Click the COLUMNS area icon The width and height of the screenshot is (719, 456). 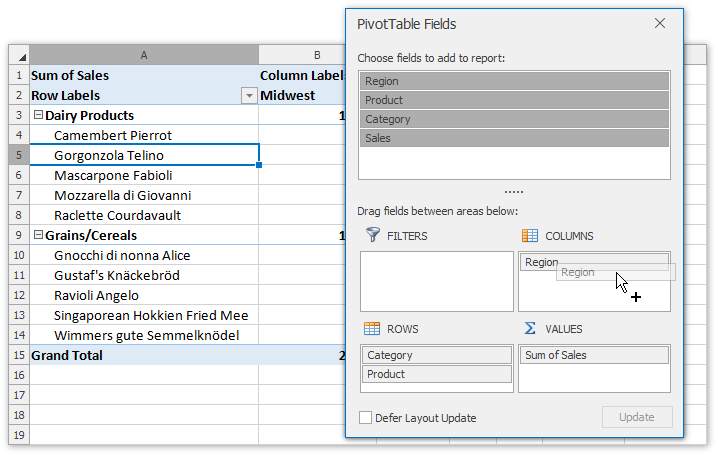(530, 236)
